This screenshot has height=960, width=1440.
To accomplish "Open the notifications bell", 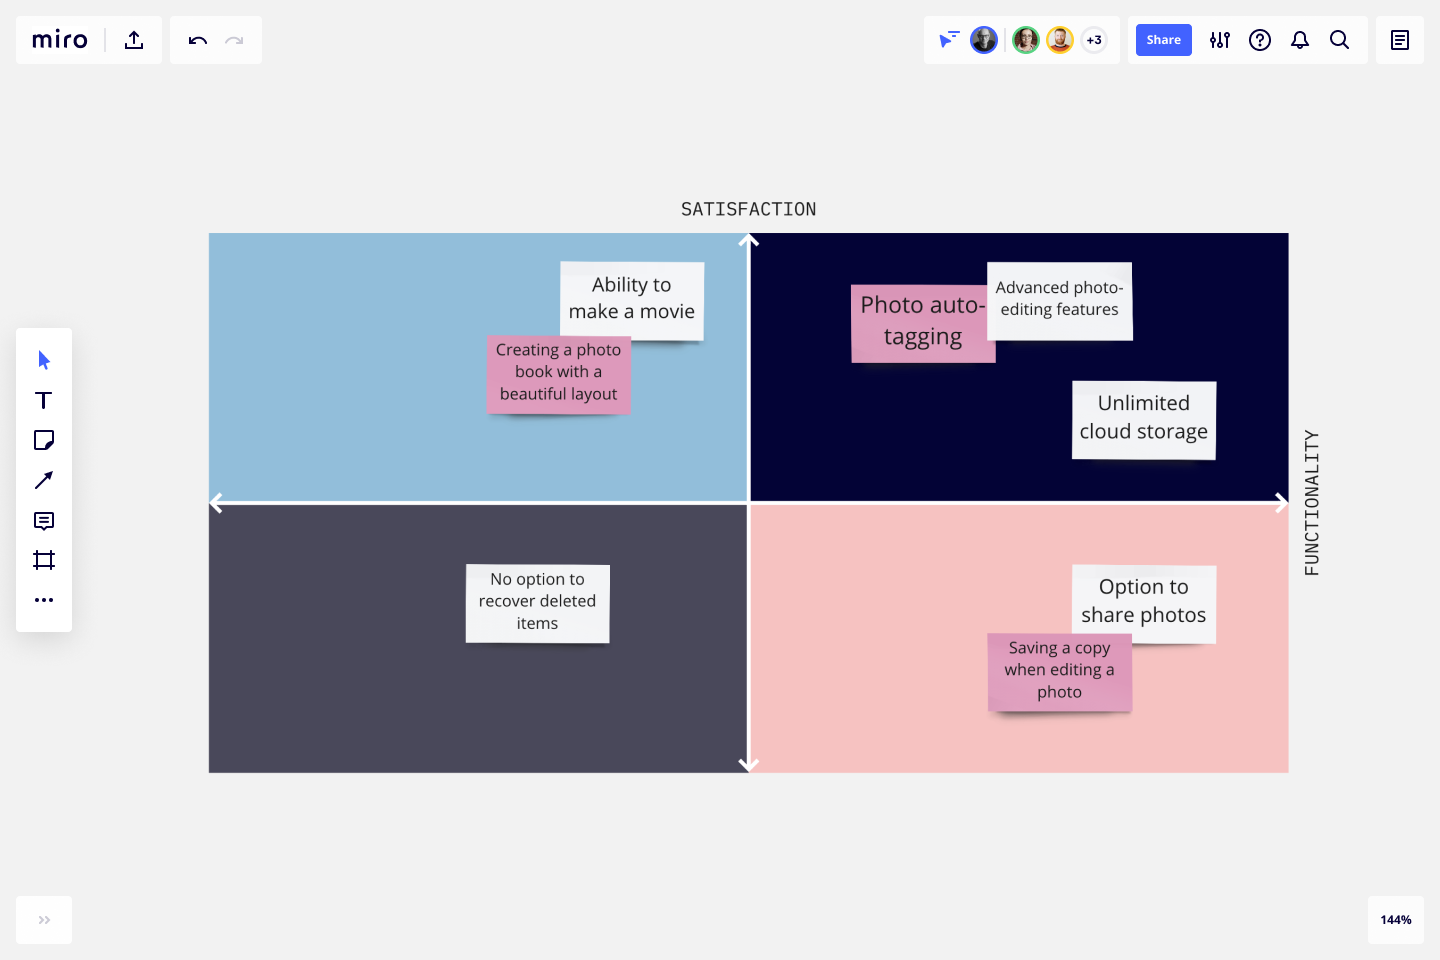I will [1300, 40].
